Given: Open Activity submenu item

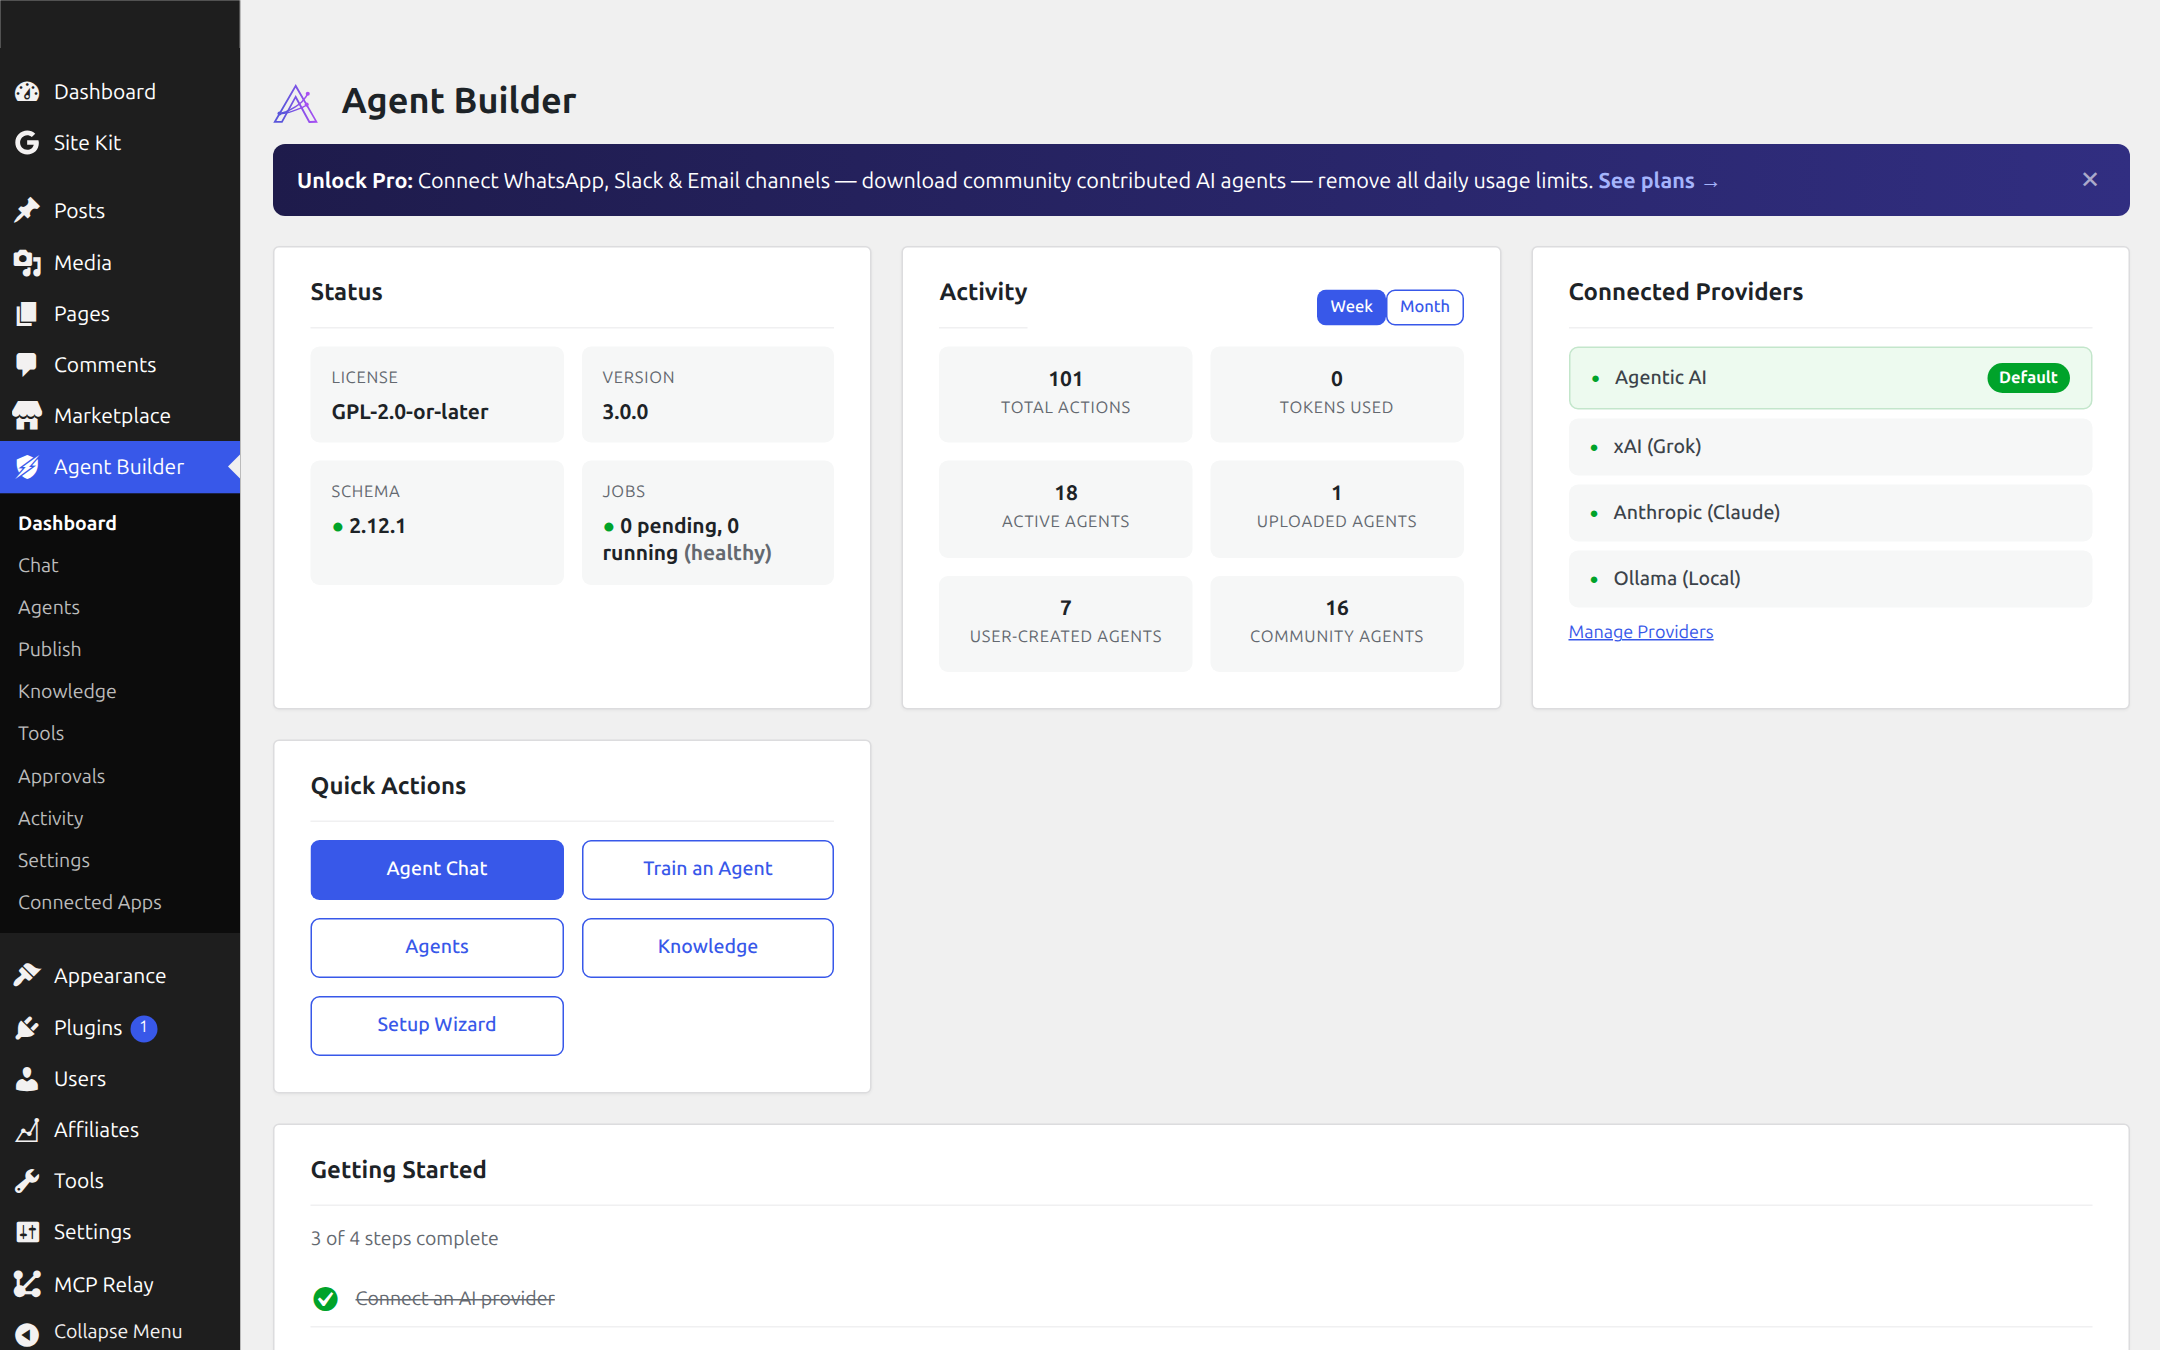Looking at the screenshot, I should (50, 818).
